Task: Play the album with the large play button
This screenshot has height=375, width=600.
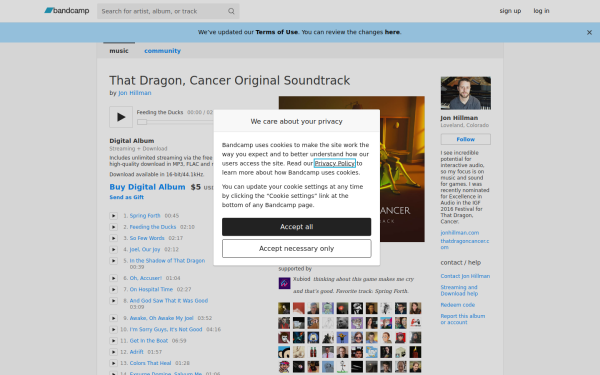Action: [121, 117]
